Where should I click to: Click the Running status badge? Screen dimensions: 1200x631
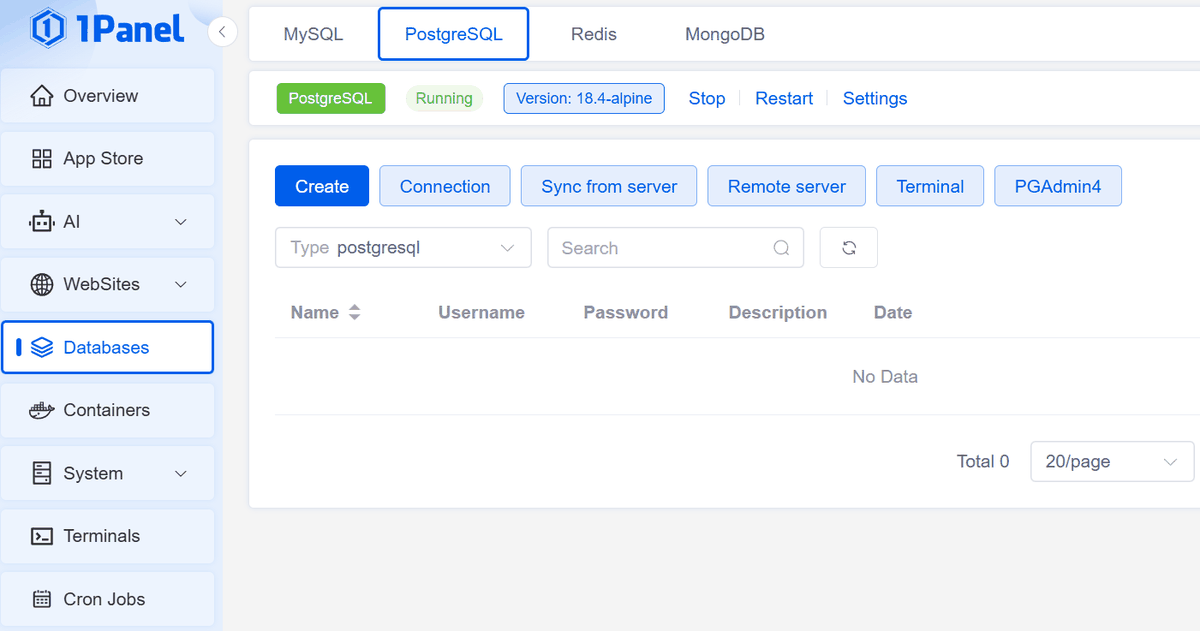click(x=444, y=98)
